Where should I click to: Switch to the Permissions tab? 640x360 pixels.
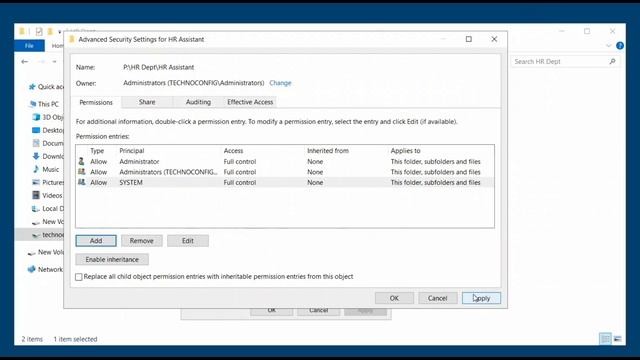click(x=96, y=102)
